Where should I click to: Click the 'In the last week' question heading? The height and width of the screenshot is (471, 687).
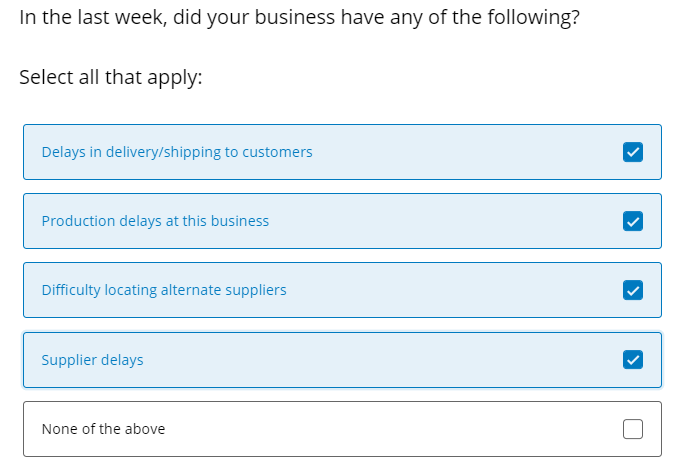point(300,18)
